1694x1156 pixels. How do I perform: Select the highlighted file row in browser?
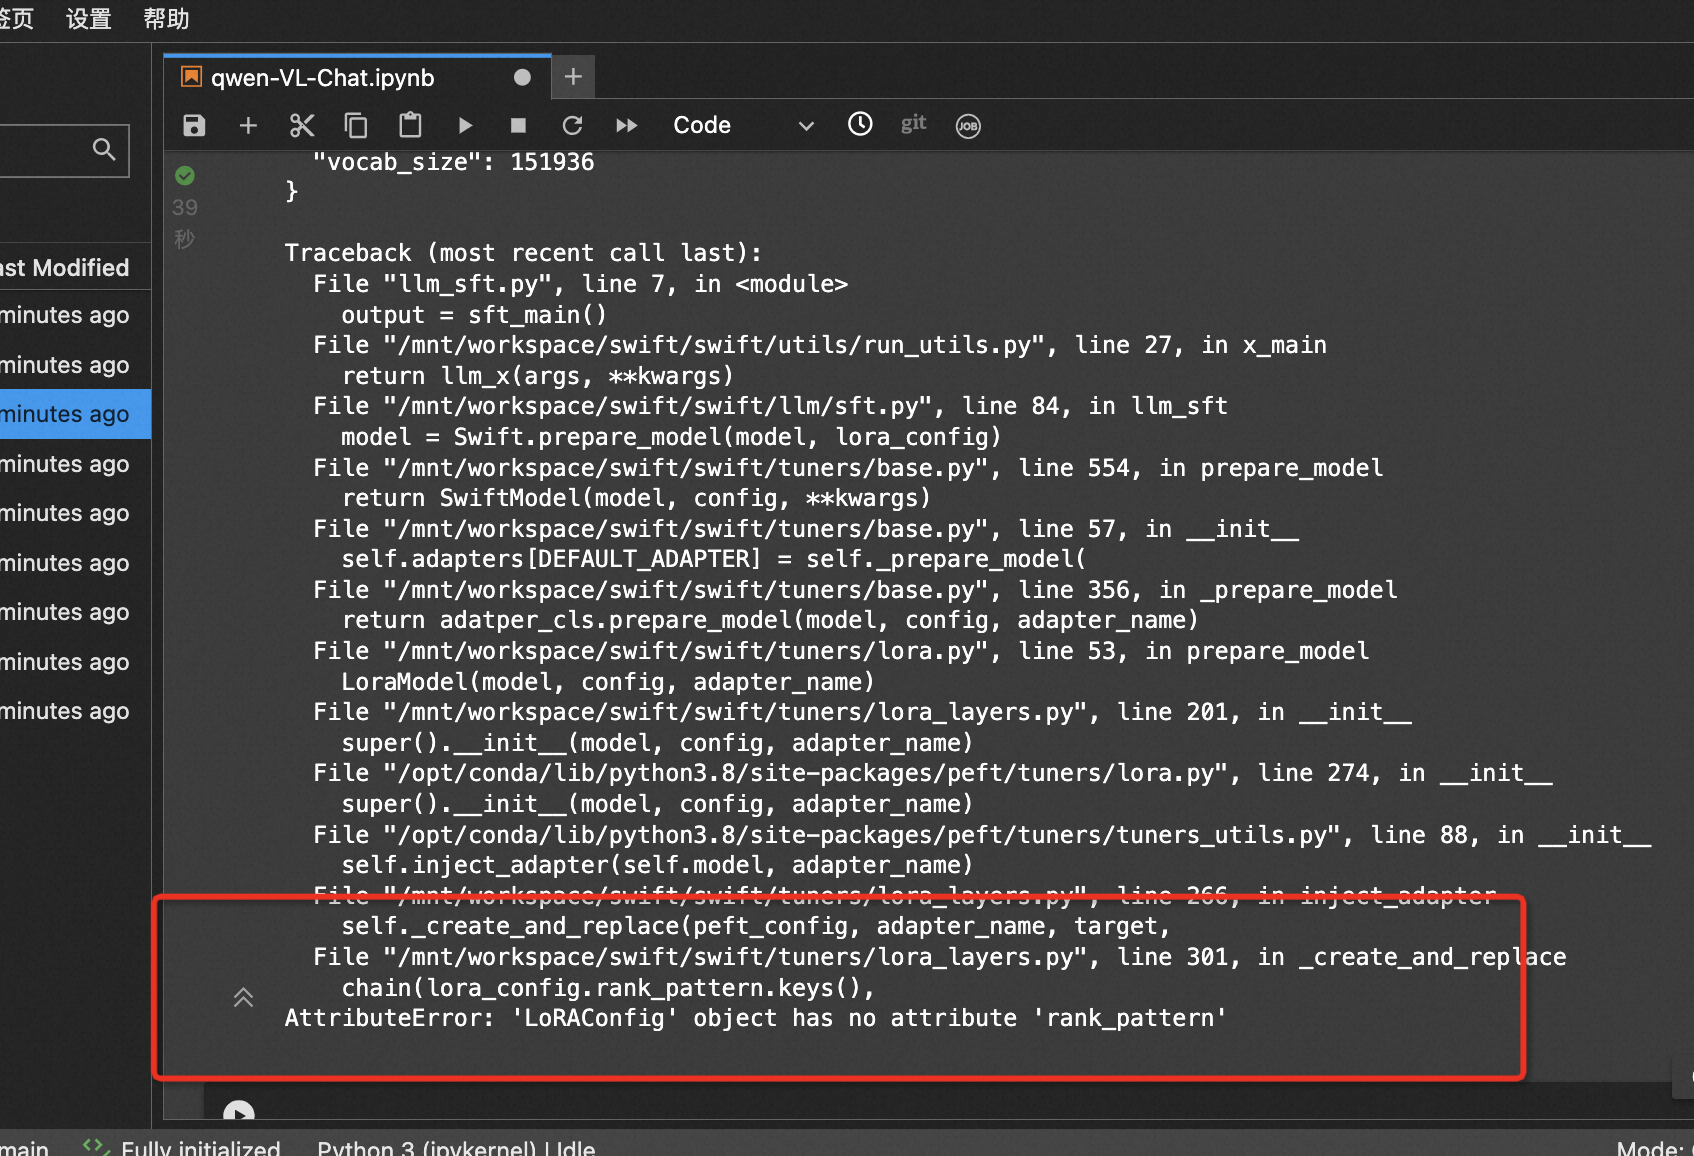(x=75, y=414)
